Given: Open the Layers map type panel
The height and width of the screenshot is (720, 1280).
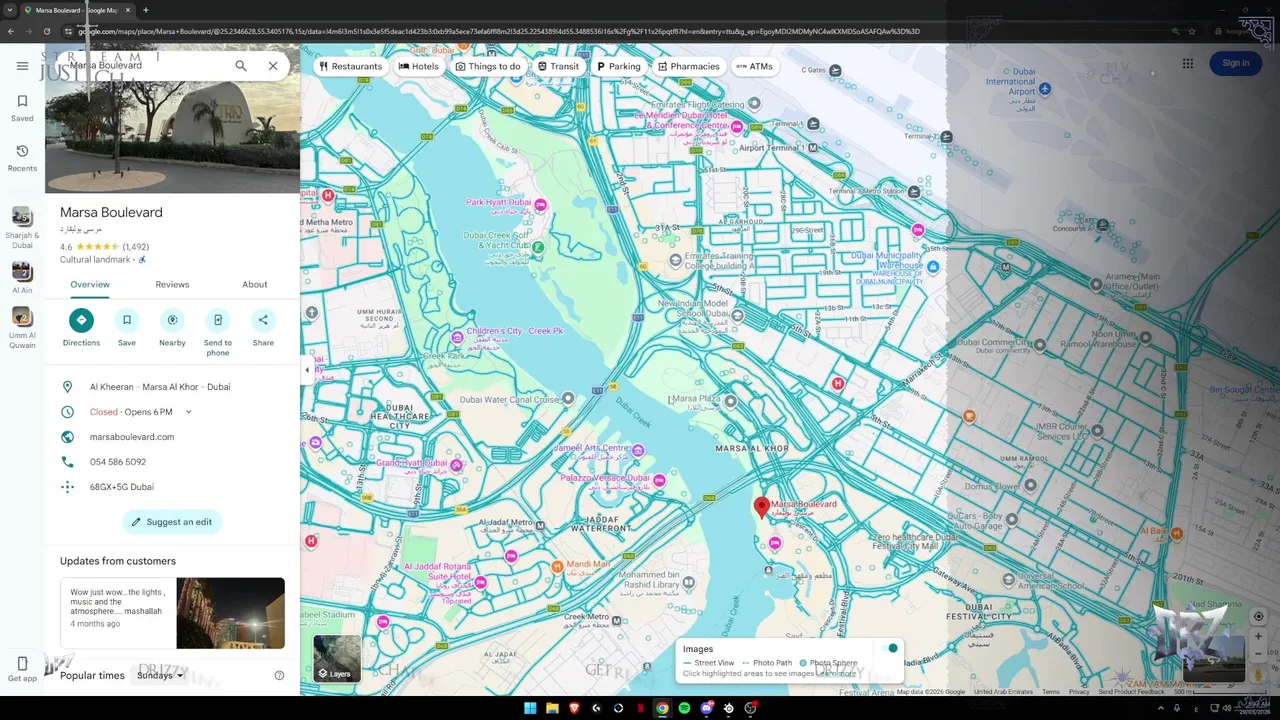Looking at the screenshot, I should [x=337, y=658].
